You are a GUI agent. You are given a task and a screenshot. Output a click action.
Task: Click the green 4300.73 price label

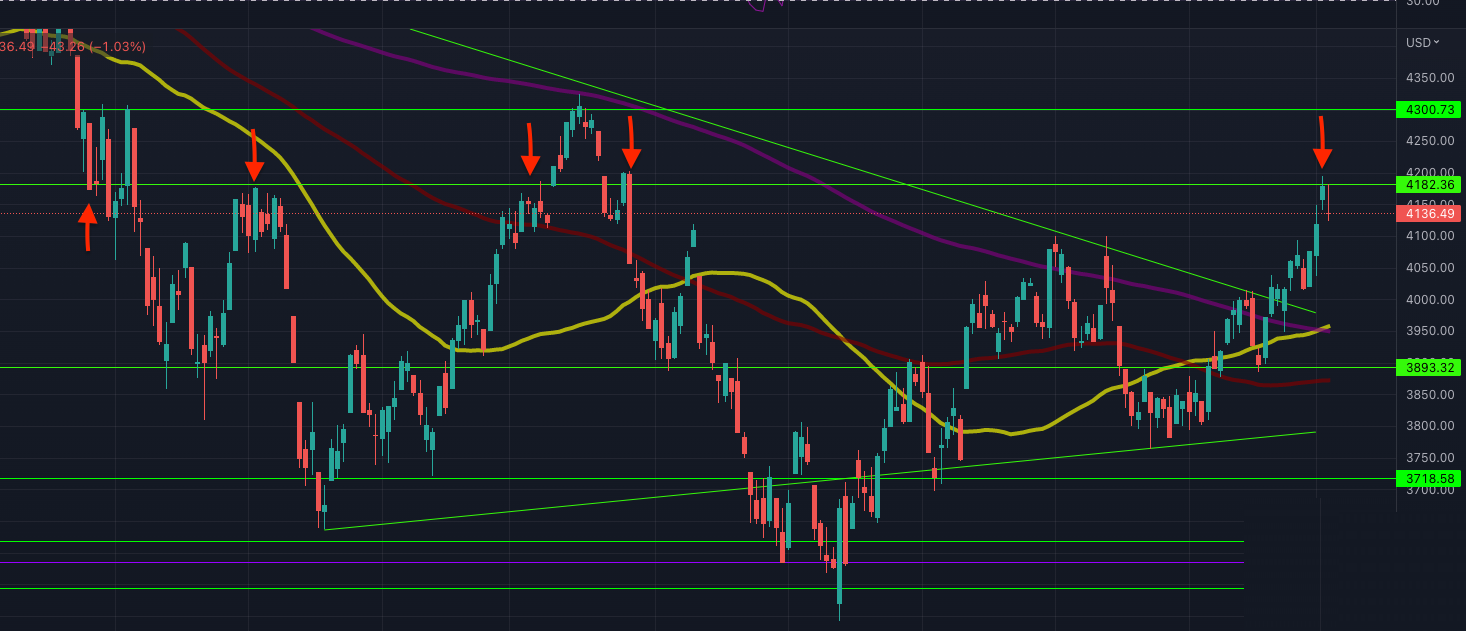1427,110
